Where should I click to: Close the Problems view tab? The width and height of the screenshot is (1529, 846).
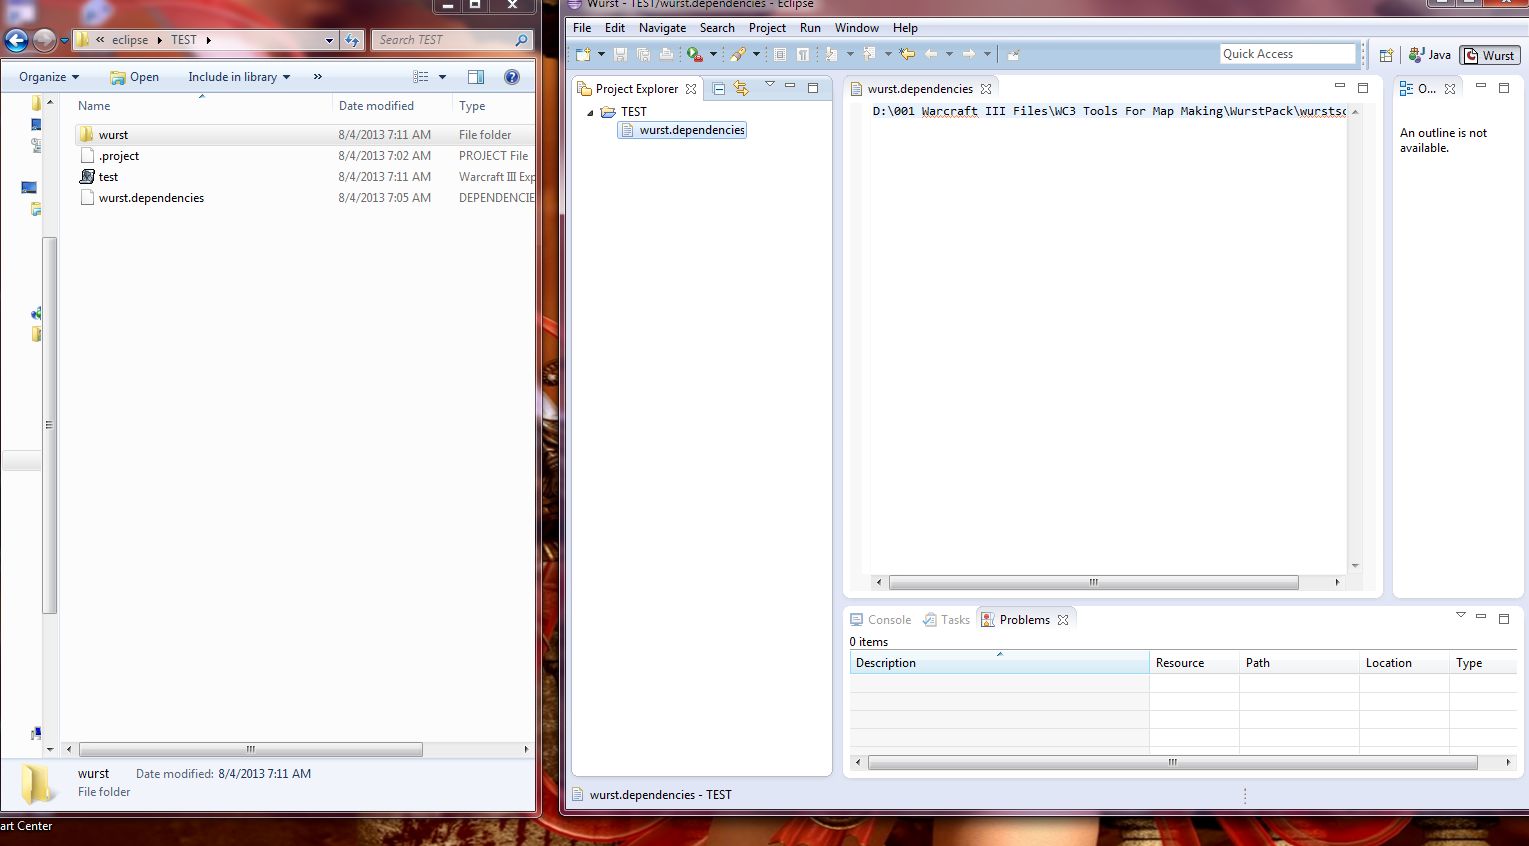[x=1063, y=620]
